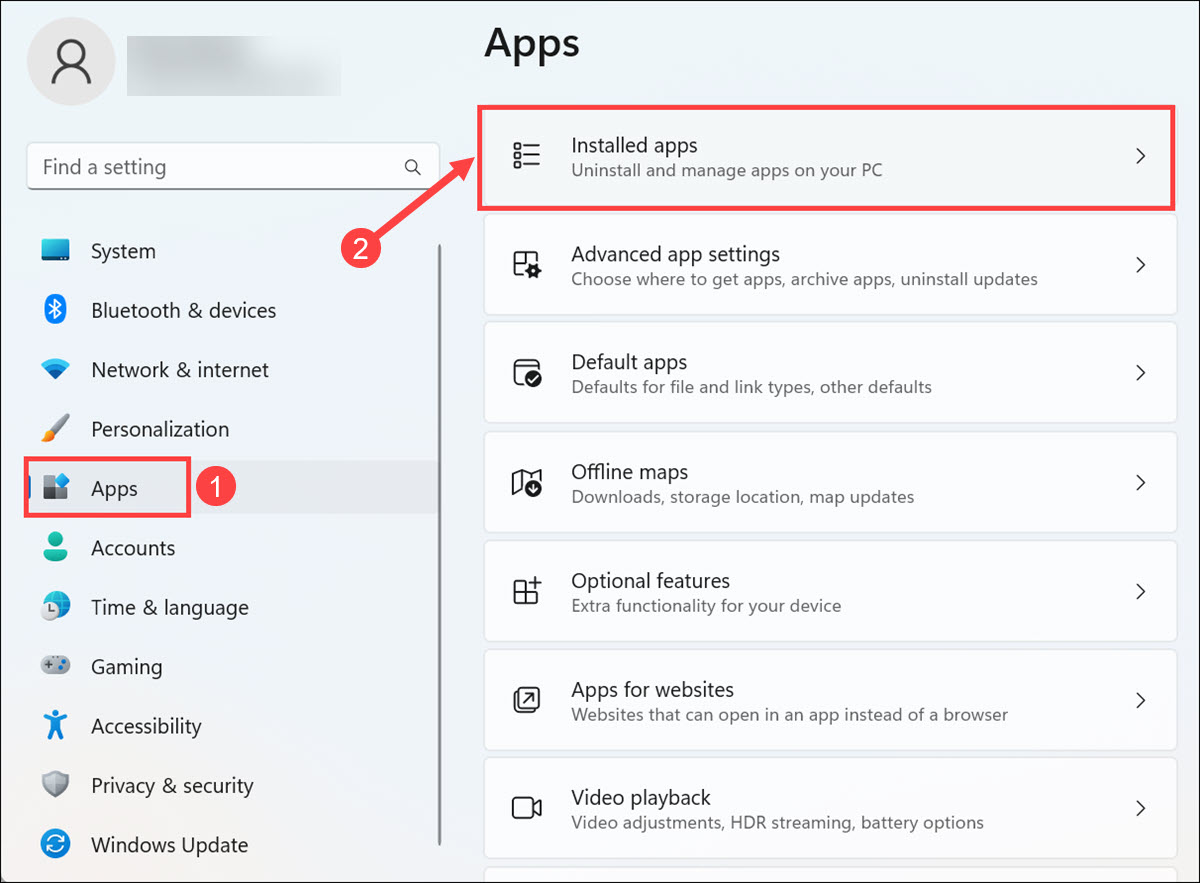Open Bluetooth & devices settings
The height and width of the screenshot is (883, 1200).
(x=55, y=310)
